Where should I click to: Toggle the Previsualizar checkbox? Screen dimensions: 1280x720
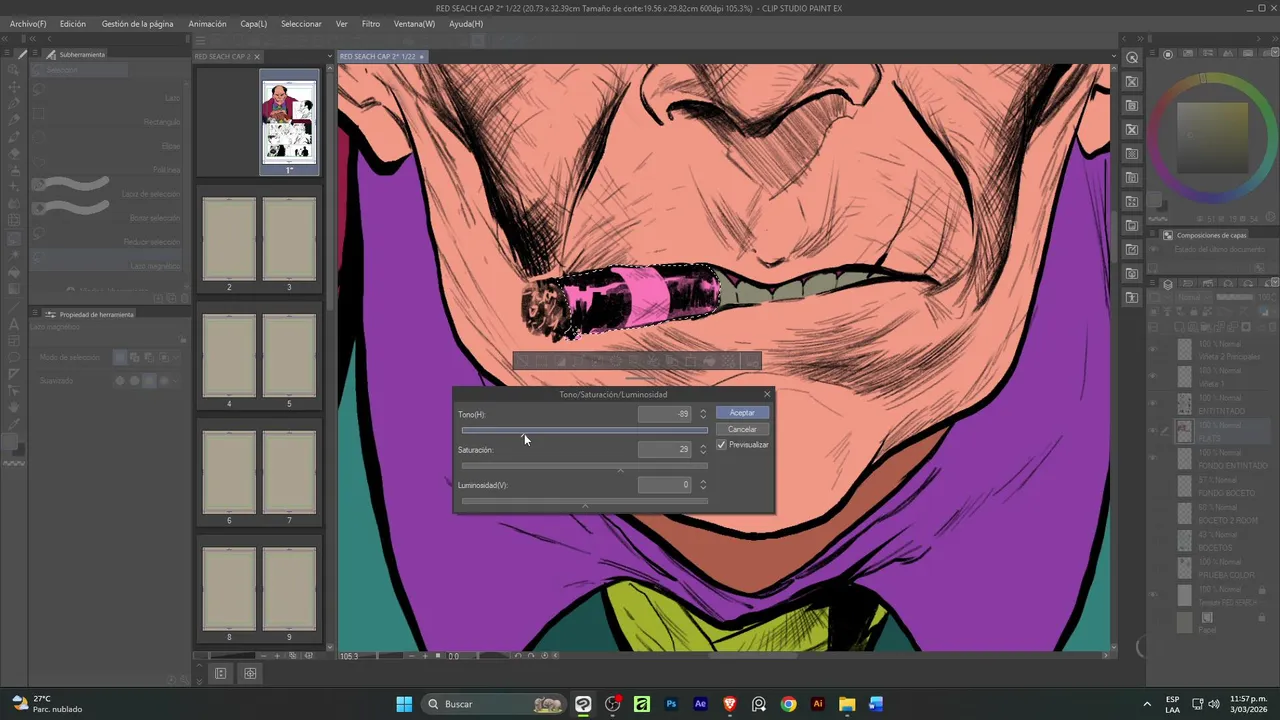click(722, 445)
